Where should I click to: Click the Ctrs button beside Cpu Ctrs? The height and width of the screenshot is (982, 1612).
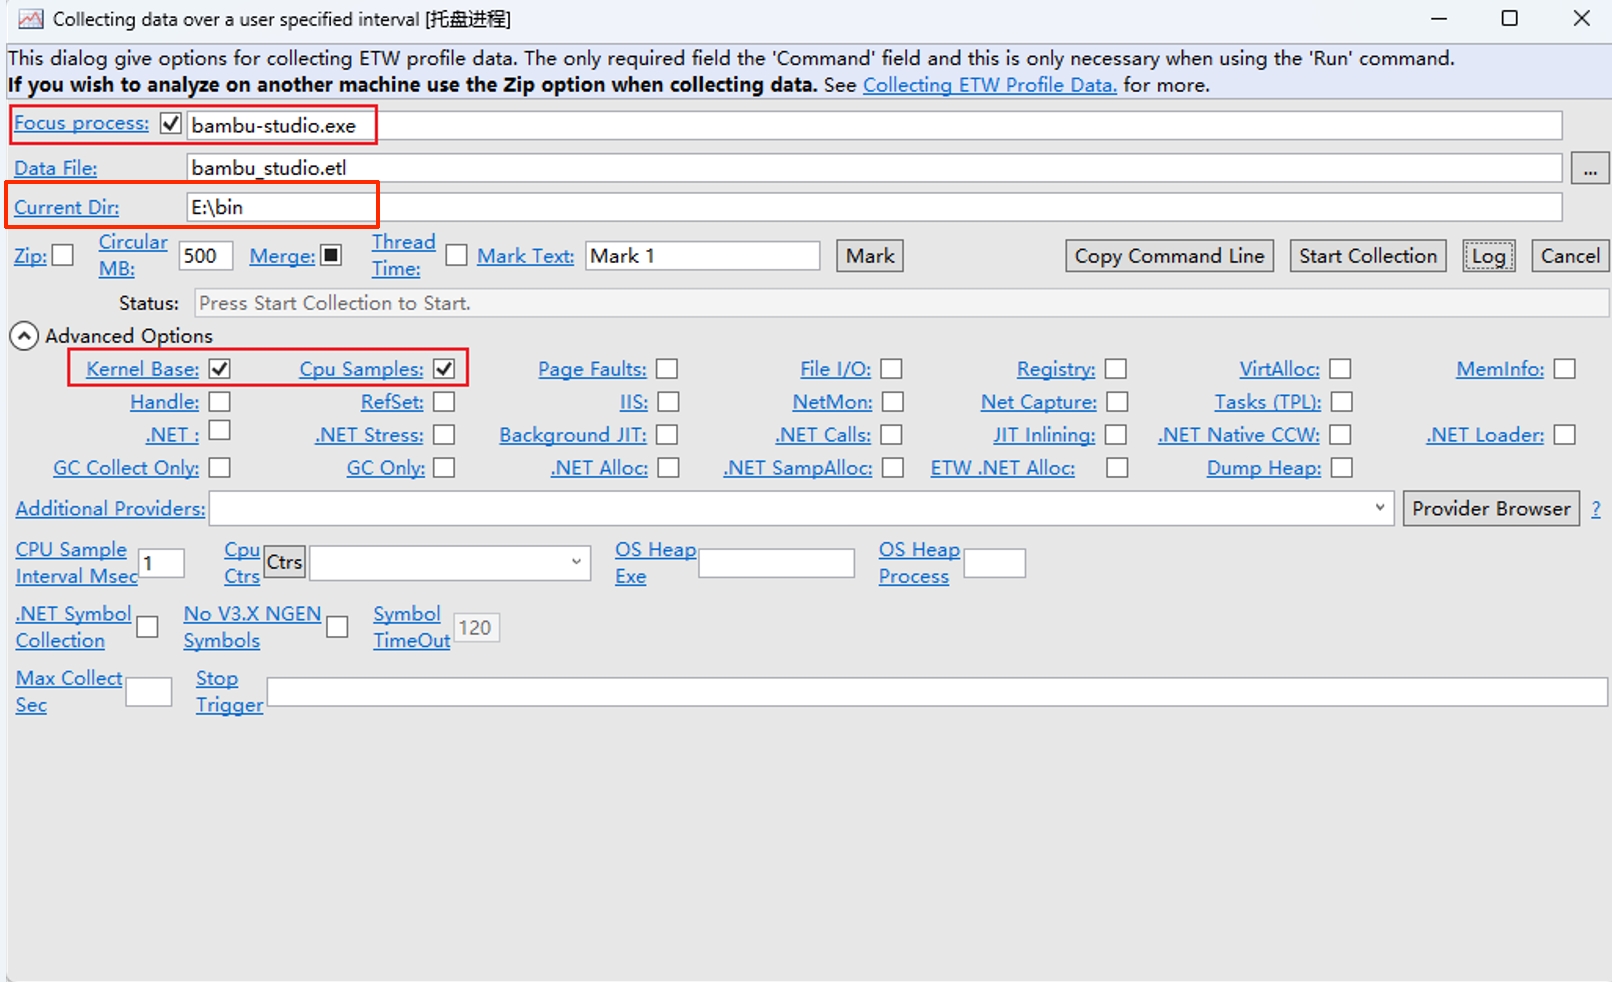[284, 562]
